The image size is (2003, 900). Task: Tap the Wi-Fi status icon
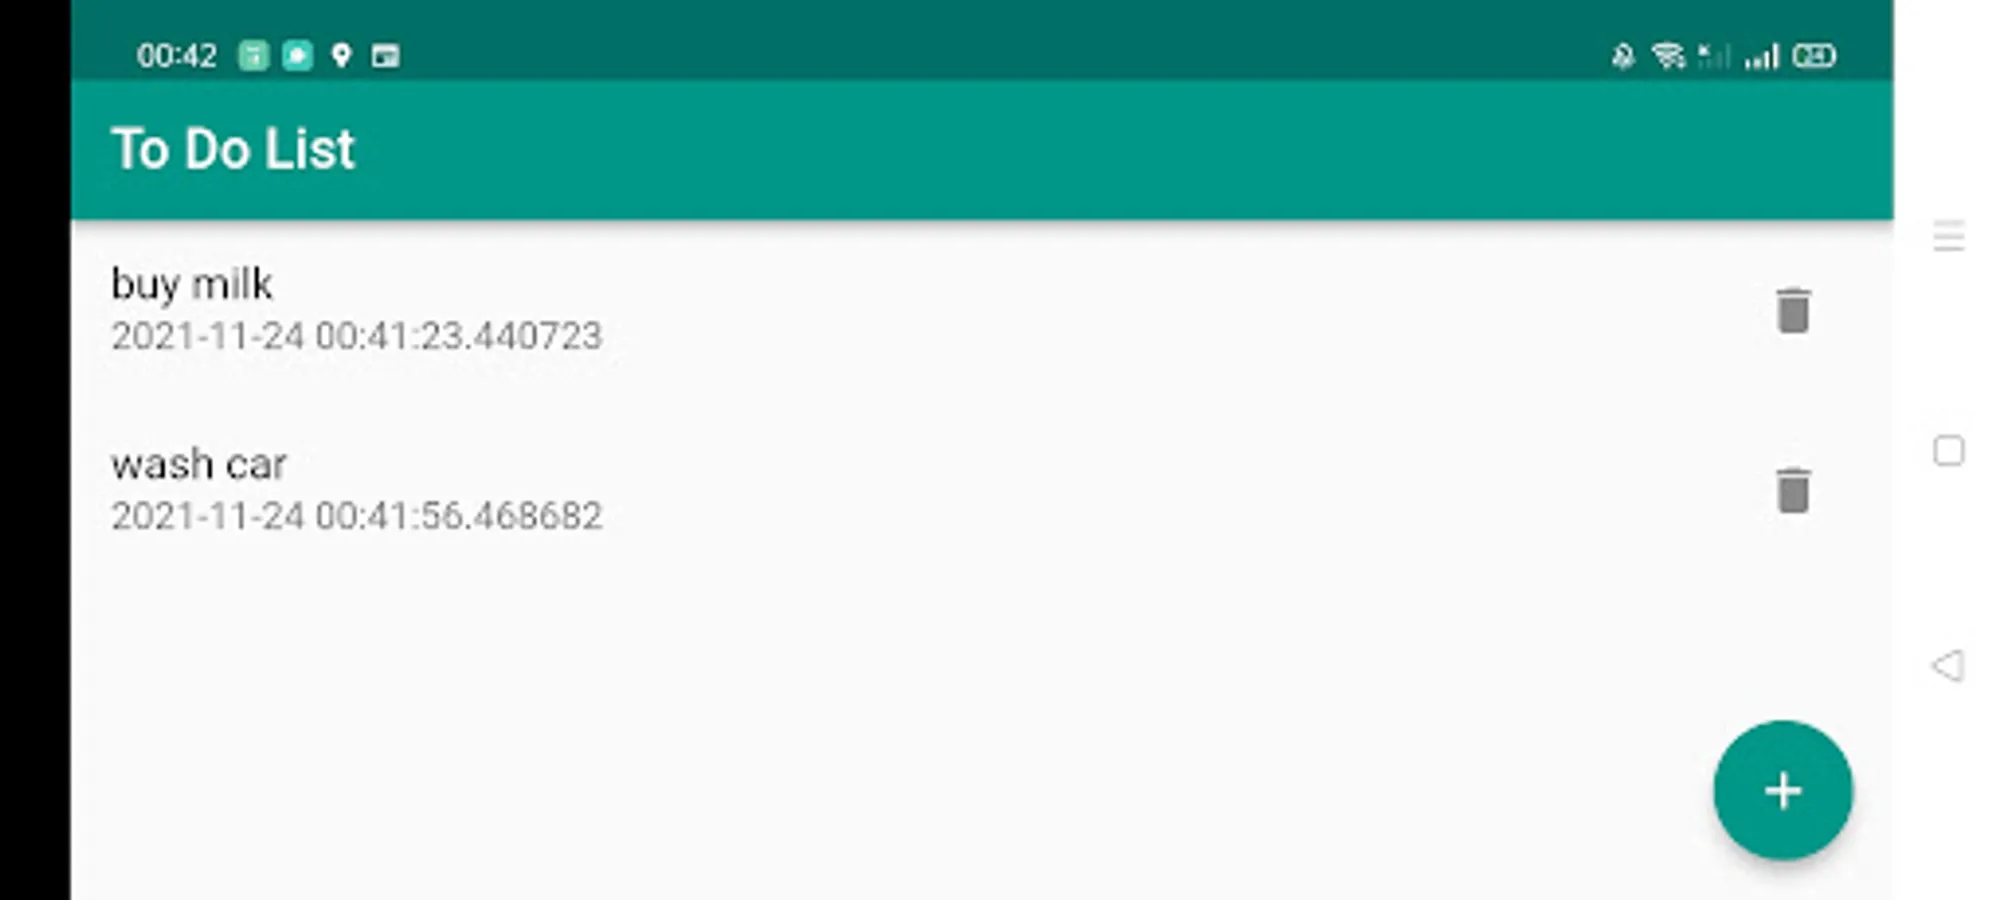point(1667,56)
